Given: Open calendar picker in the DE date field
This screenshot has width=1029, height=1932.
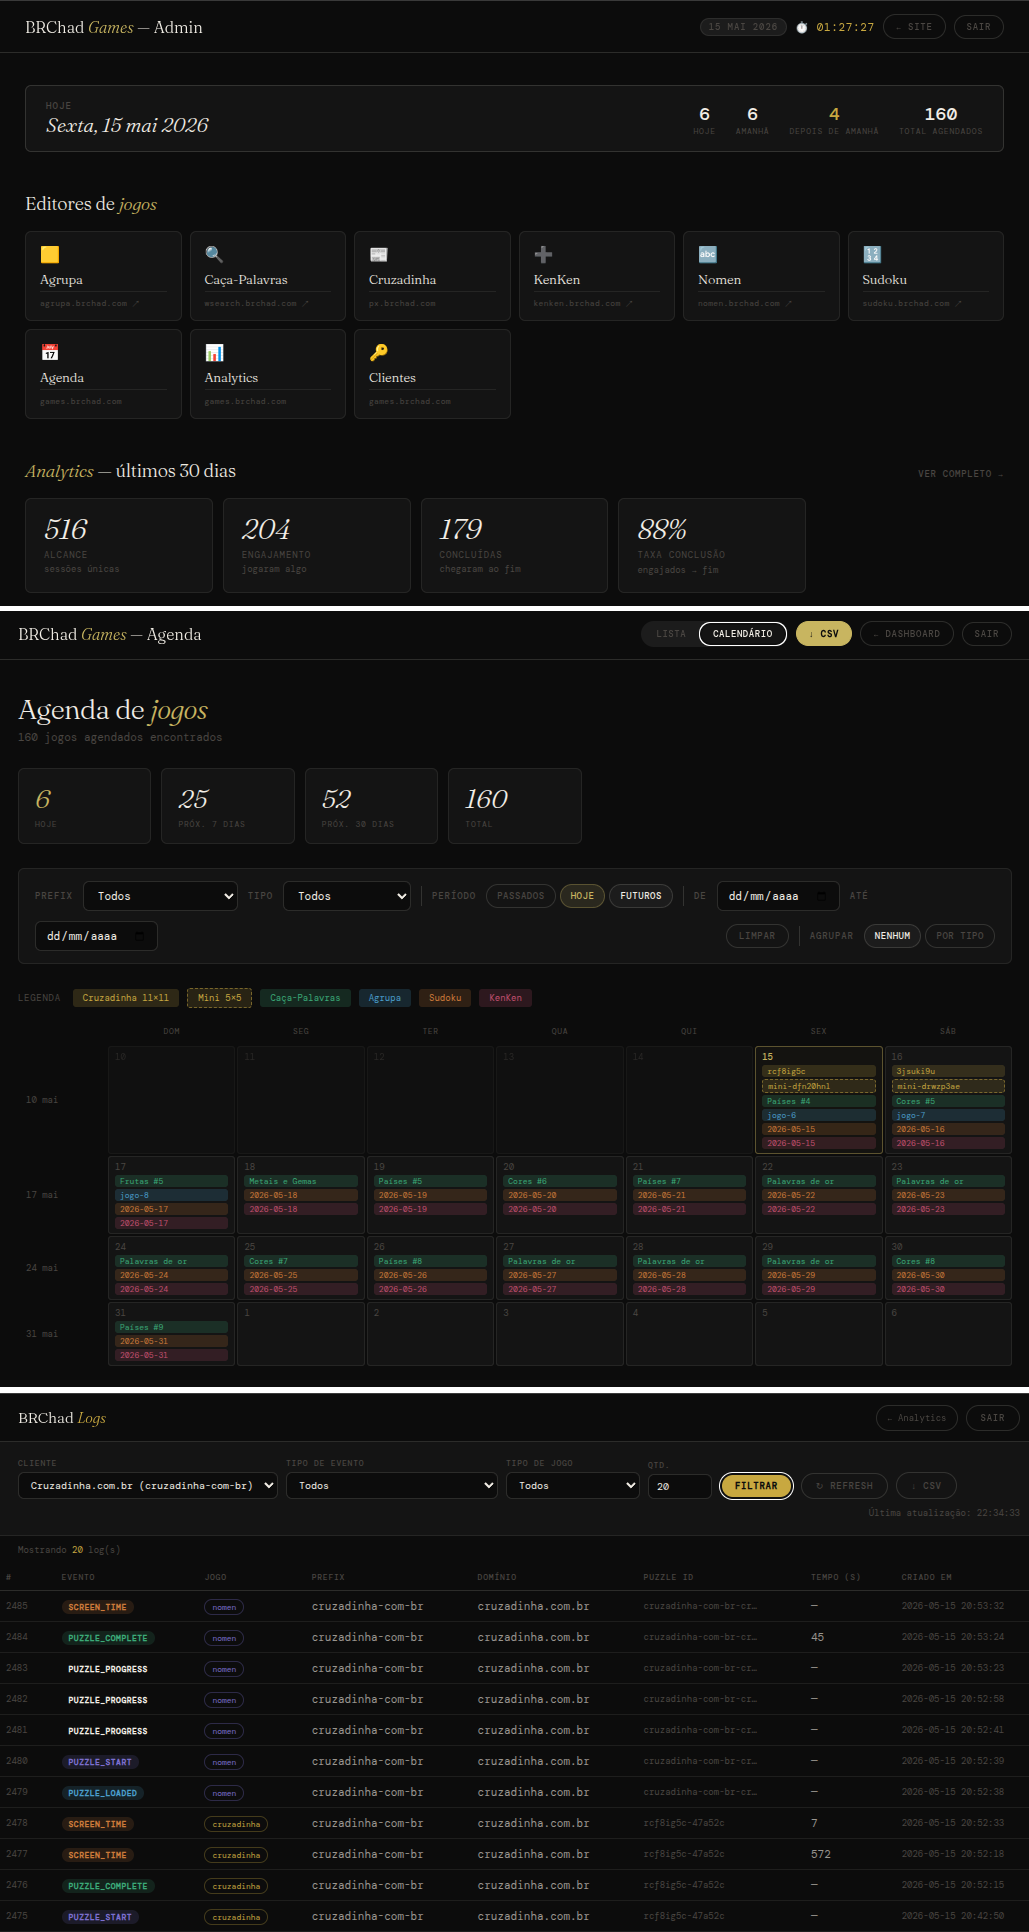Looking at the screenshot, I should coord(822,896).
